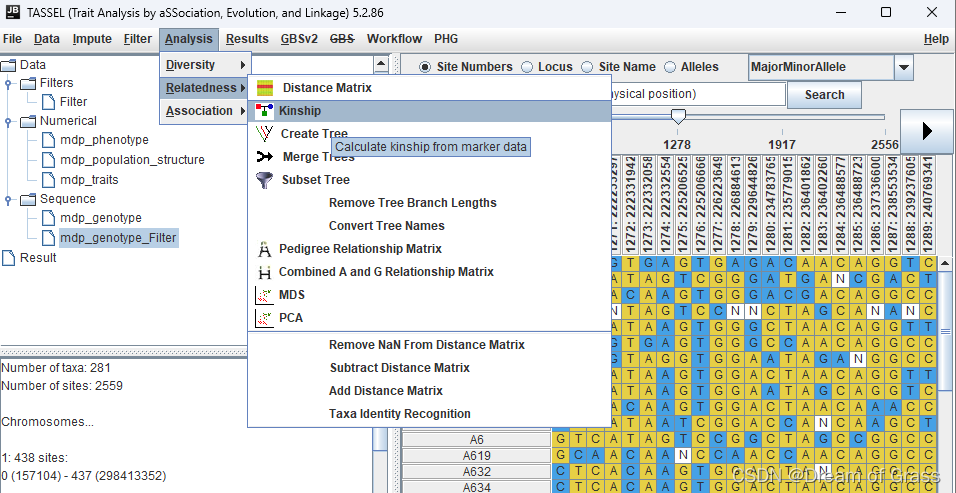
Task: Click the Search button
Action: point(824,95)
